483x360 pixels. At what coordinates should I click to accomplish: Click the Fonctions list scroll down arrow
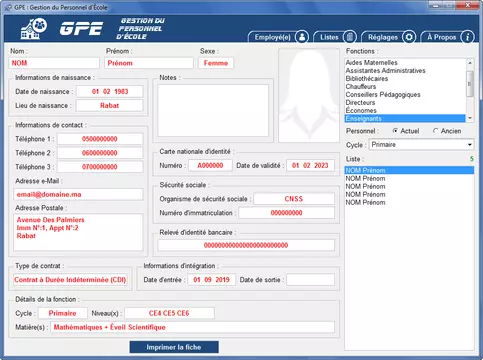coord(470,118)
